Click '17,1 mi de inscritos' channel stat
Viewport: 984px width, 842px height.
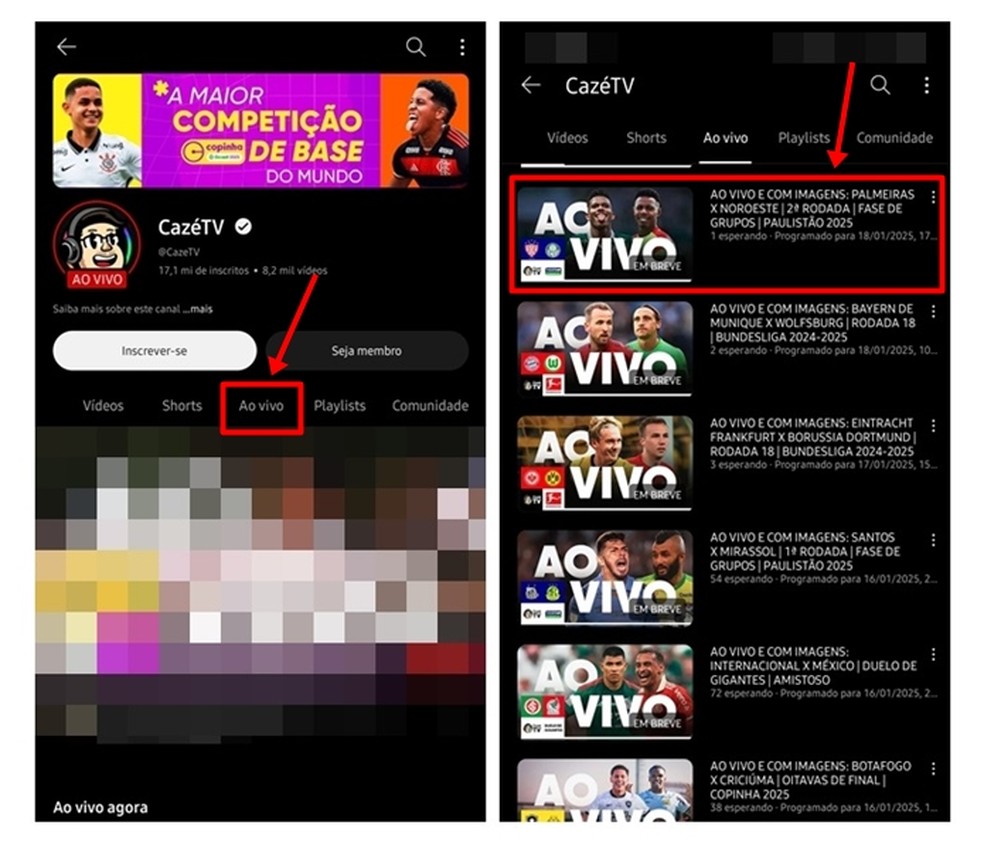[203, 270]
